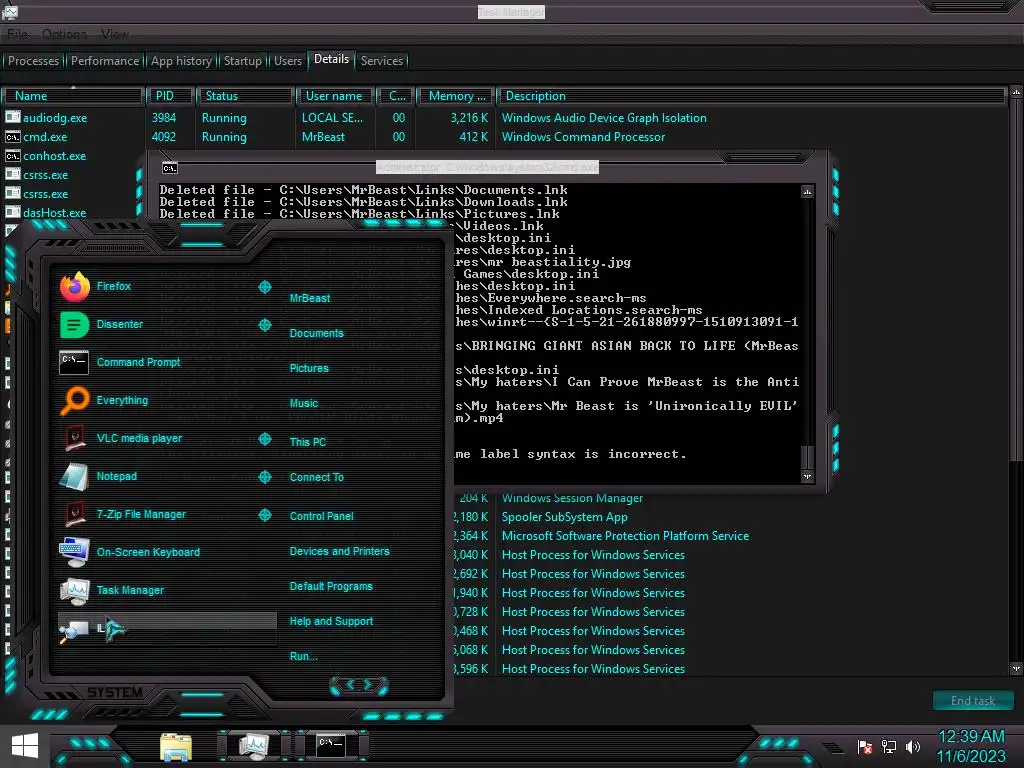This screenshot has height=768, width=1024.
Task: Open the App history tab
Action: click(x=181, y=61)
